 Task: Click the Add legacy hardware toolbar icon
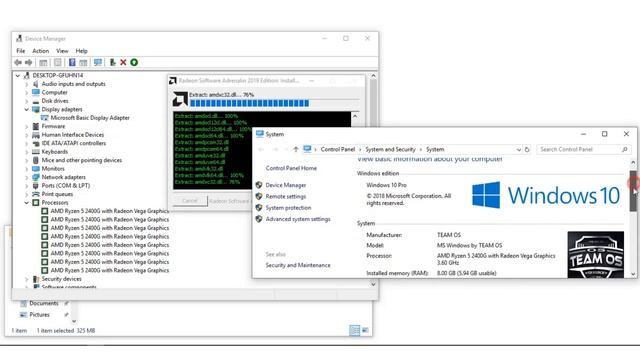pyautogui.click(x=112, y=62)
